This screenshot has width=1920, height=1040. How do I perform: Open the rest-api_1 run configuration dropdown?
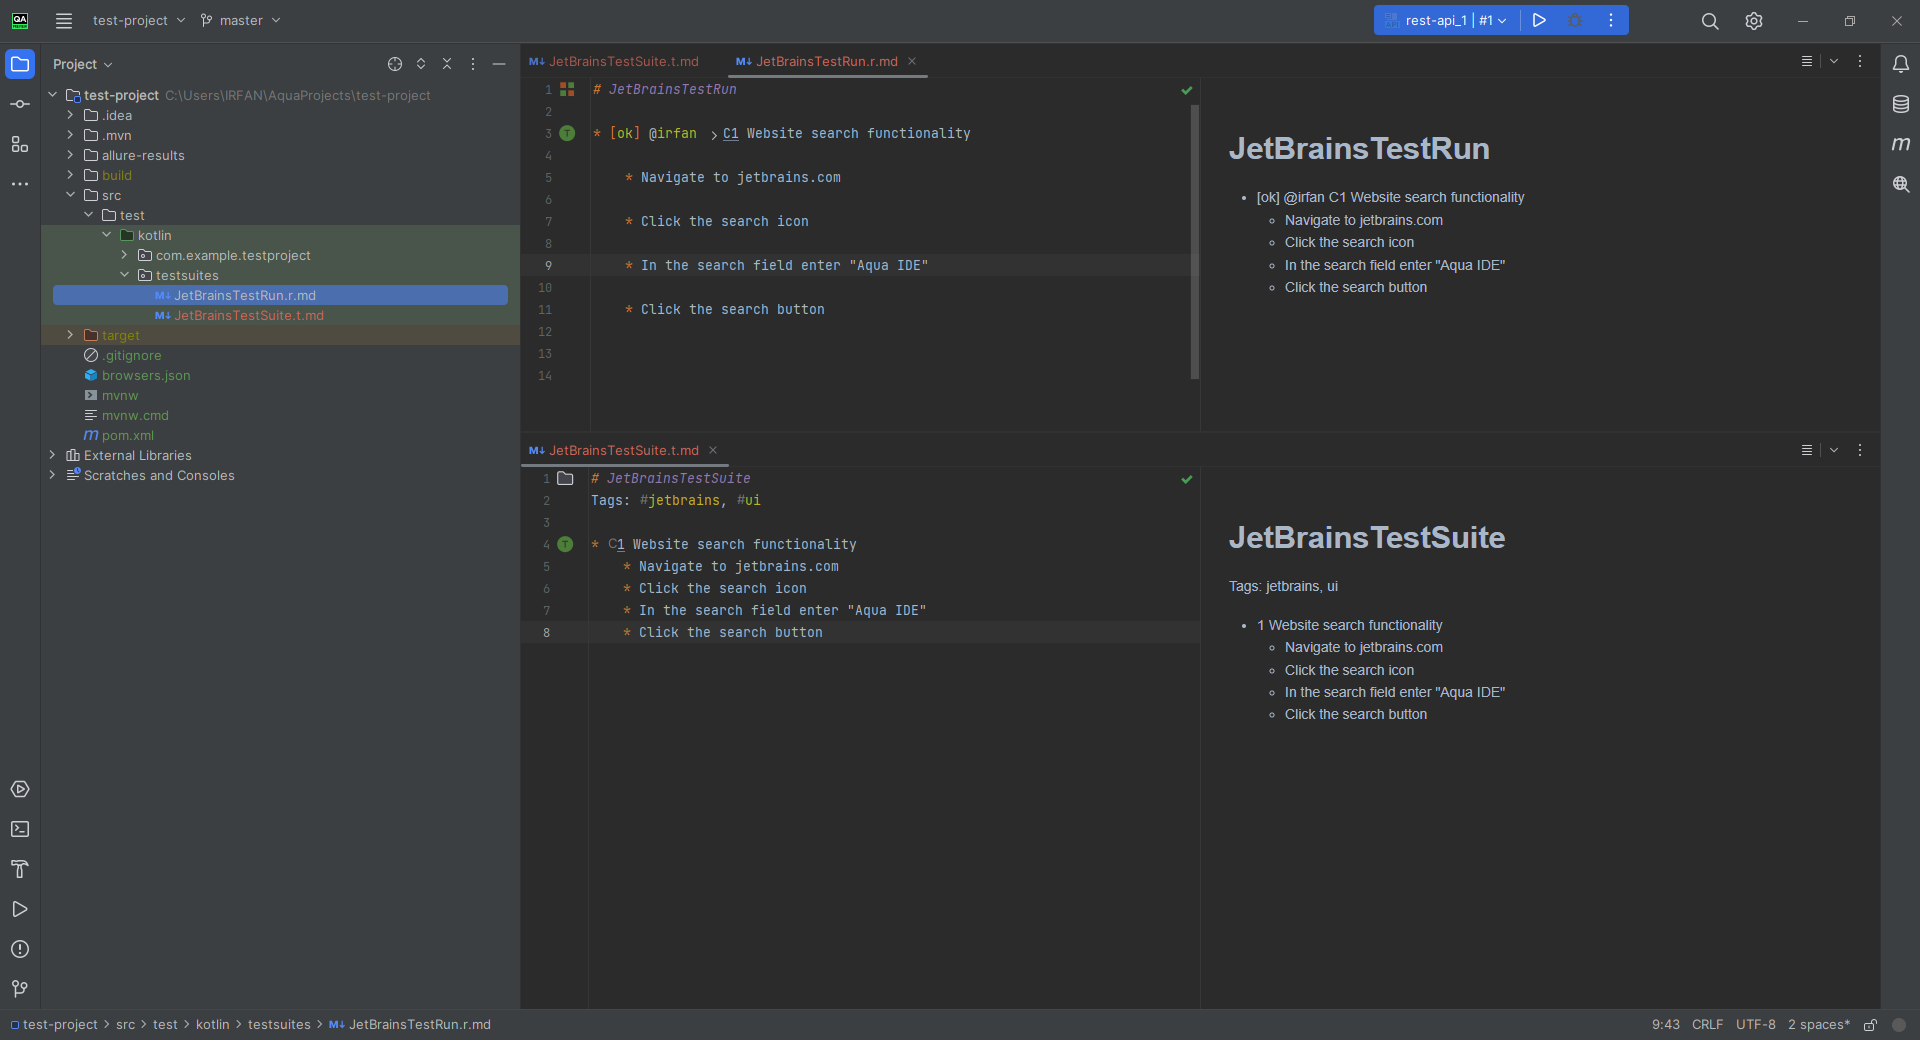(1447, 20)
